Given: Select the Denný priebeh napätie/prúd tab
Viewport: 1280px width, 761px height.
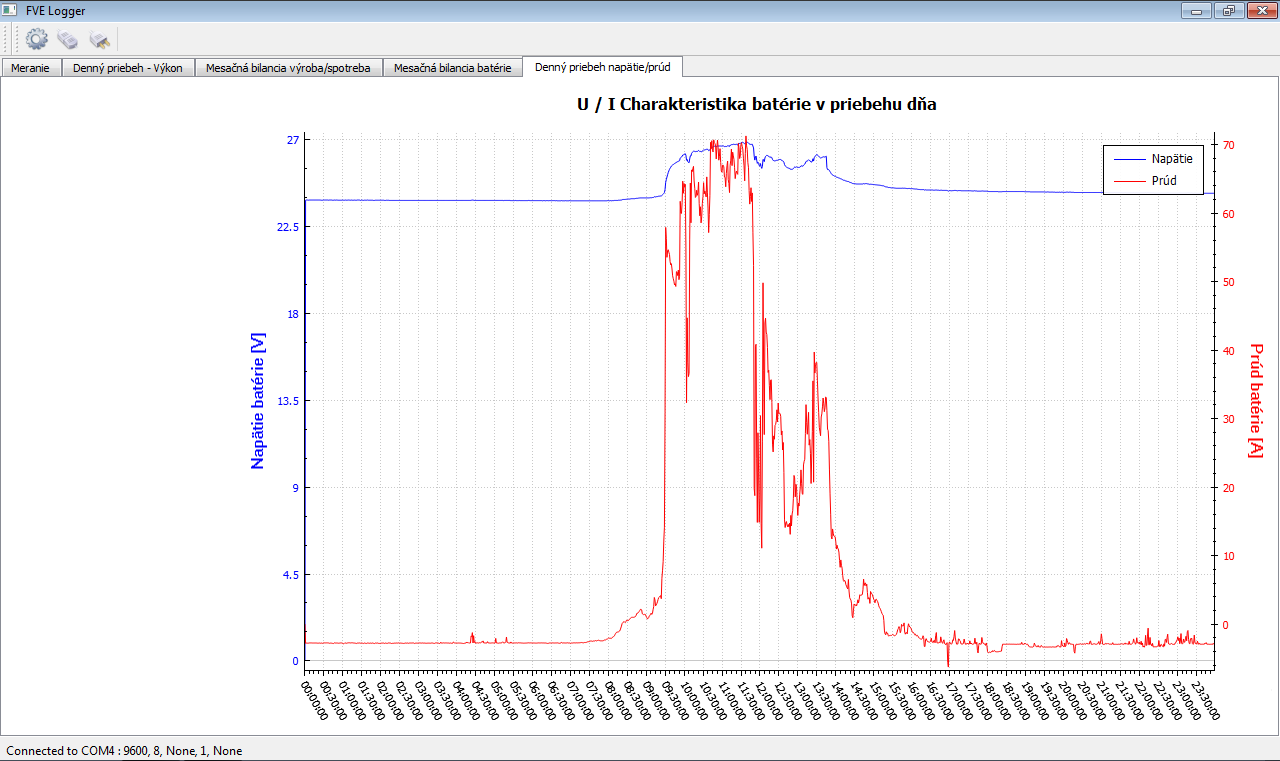Looking at the screenshot, I should 602,67.
